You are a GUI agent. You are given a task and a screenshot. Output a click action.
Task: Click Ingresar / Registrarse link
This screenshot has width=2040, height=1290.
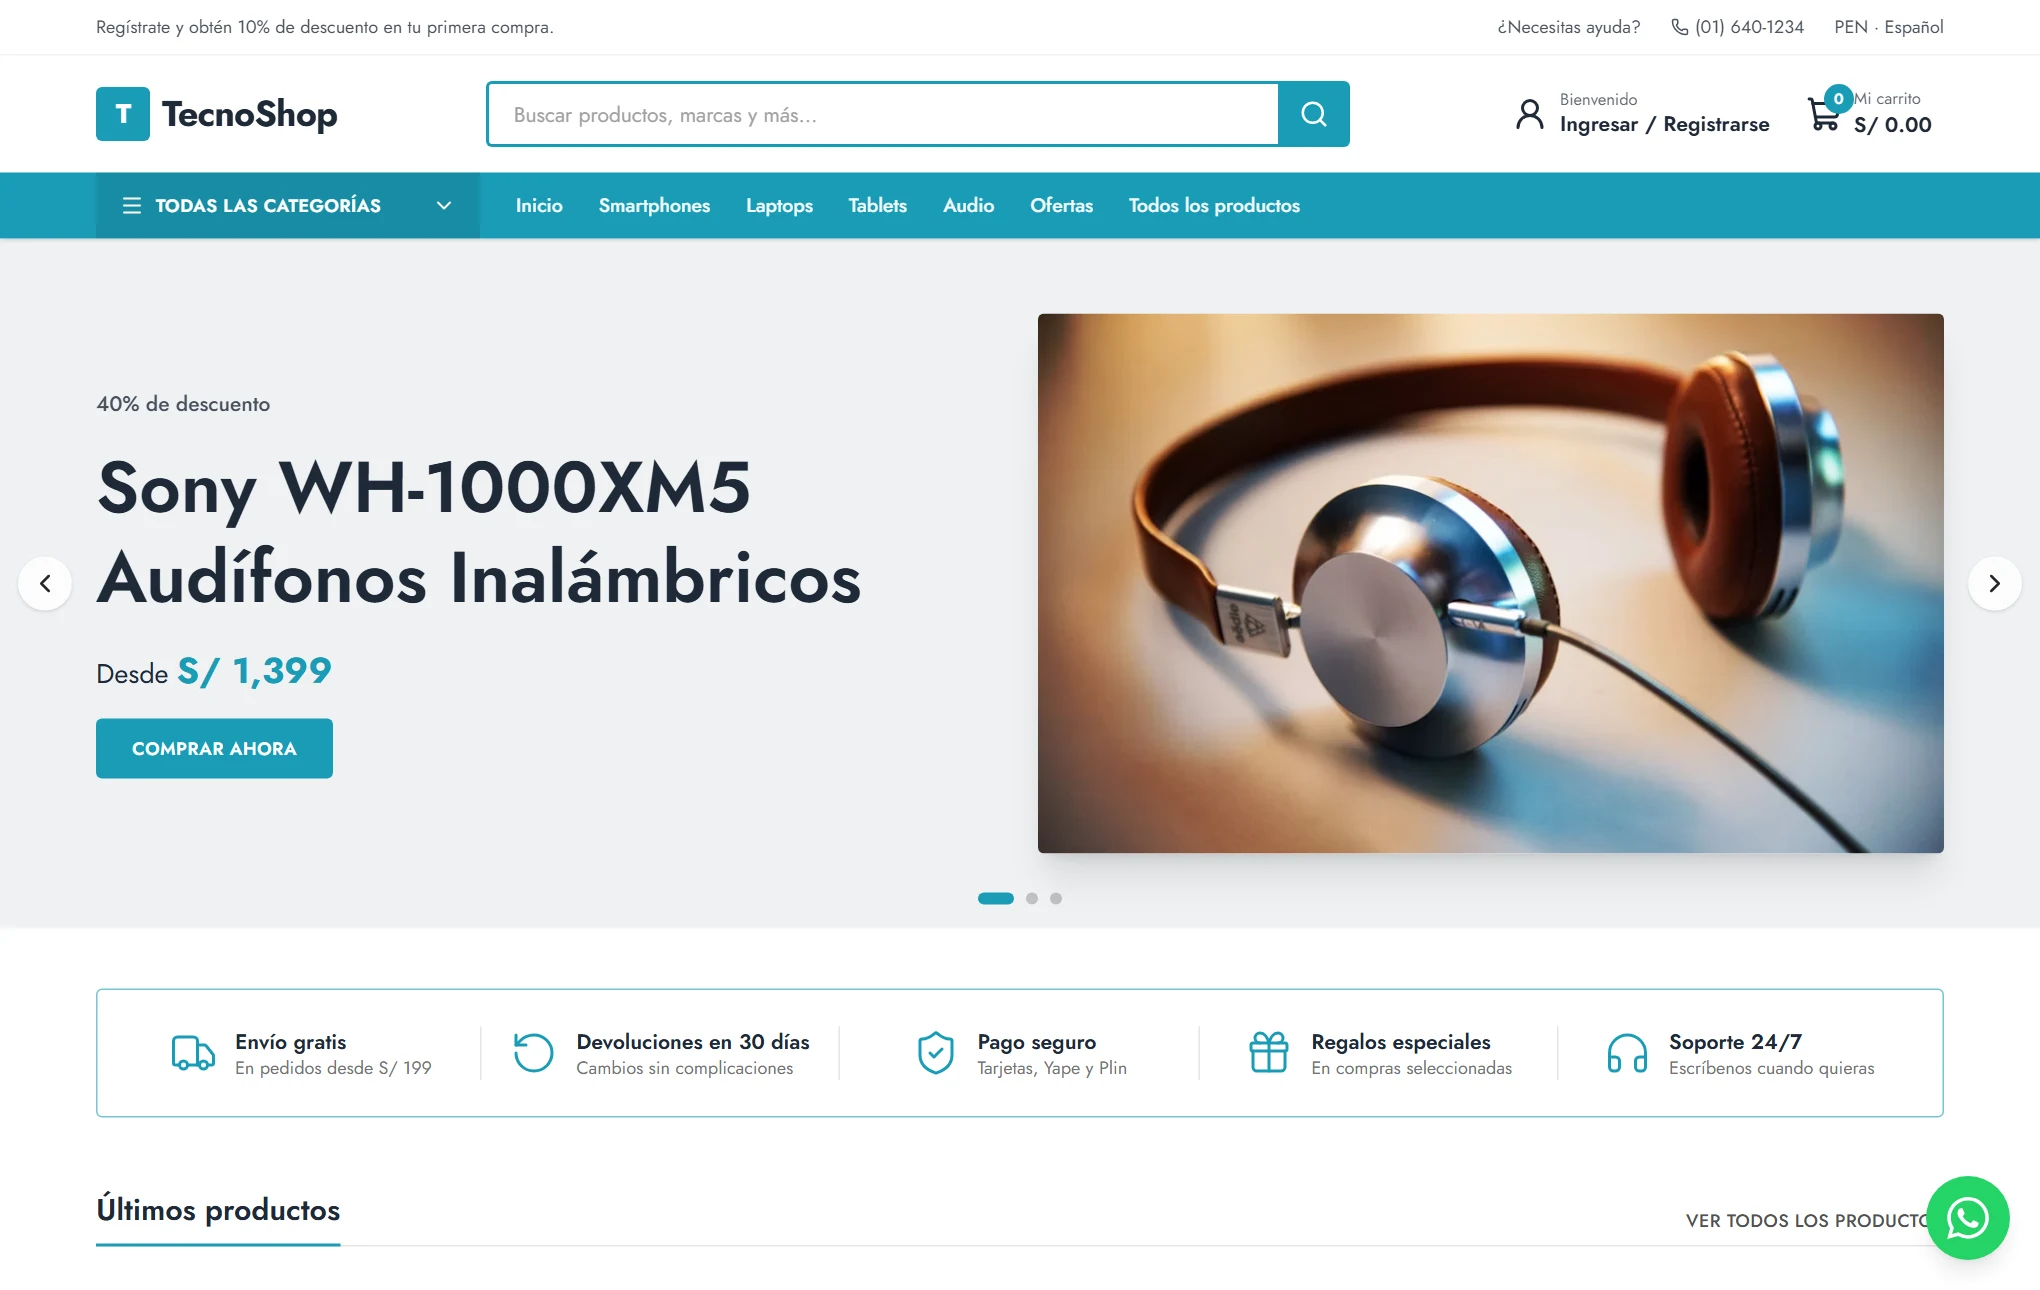[1664, 124]
